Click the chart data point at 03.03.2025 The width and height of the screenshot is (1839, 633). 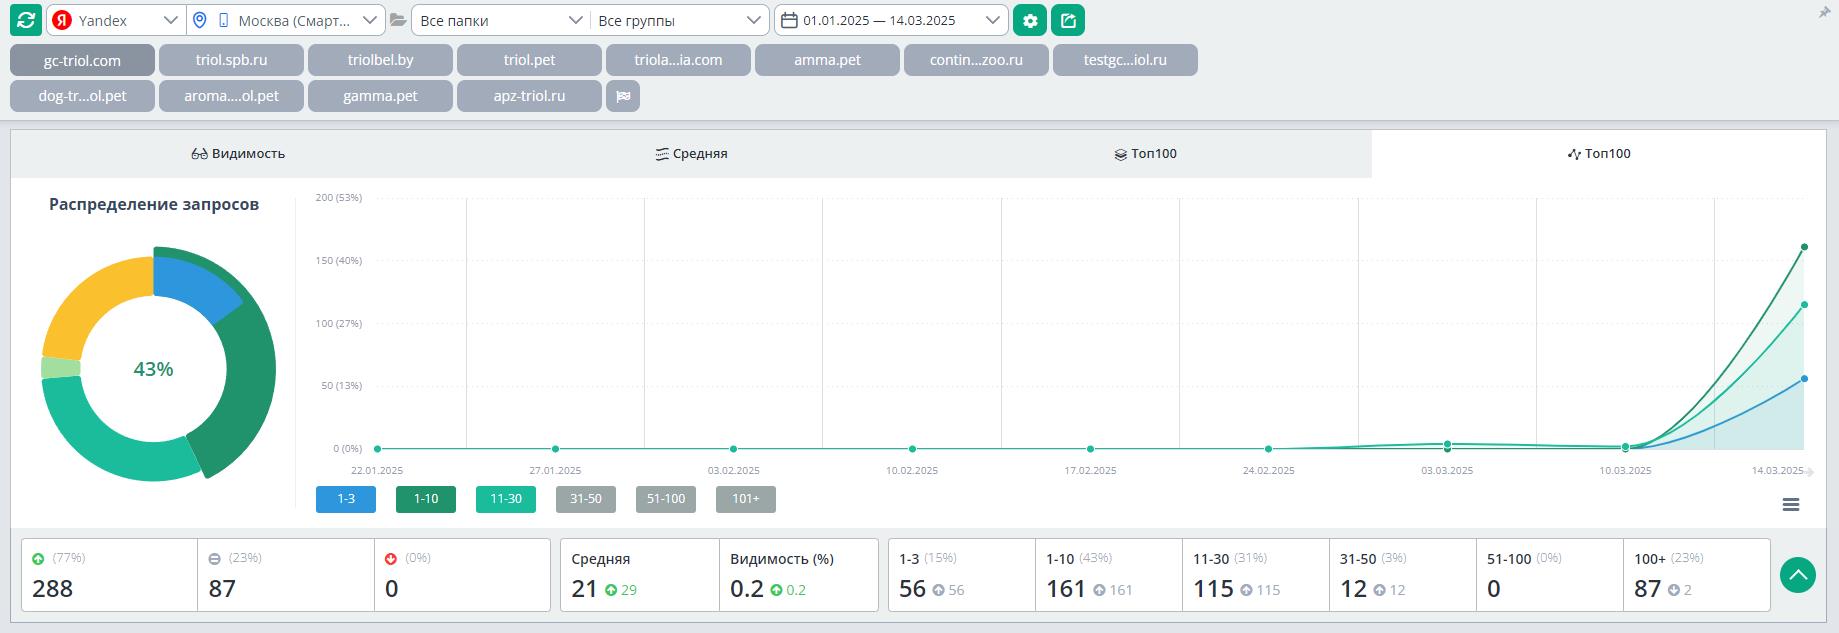pos(1447,444)
